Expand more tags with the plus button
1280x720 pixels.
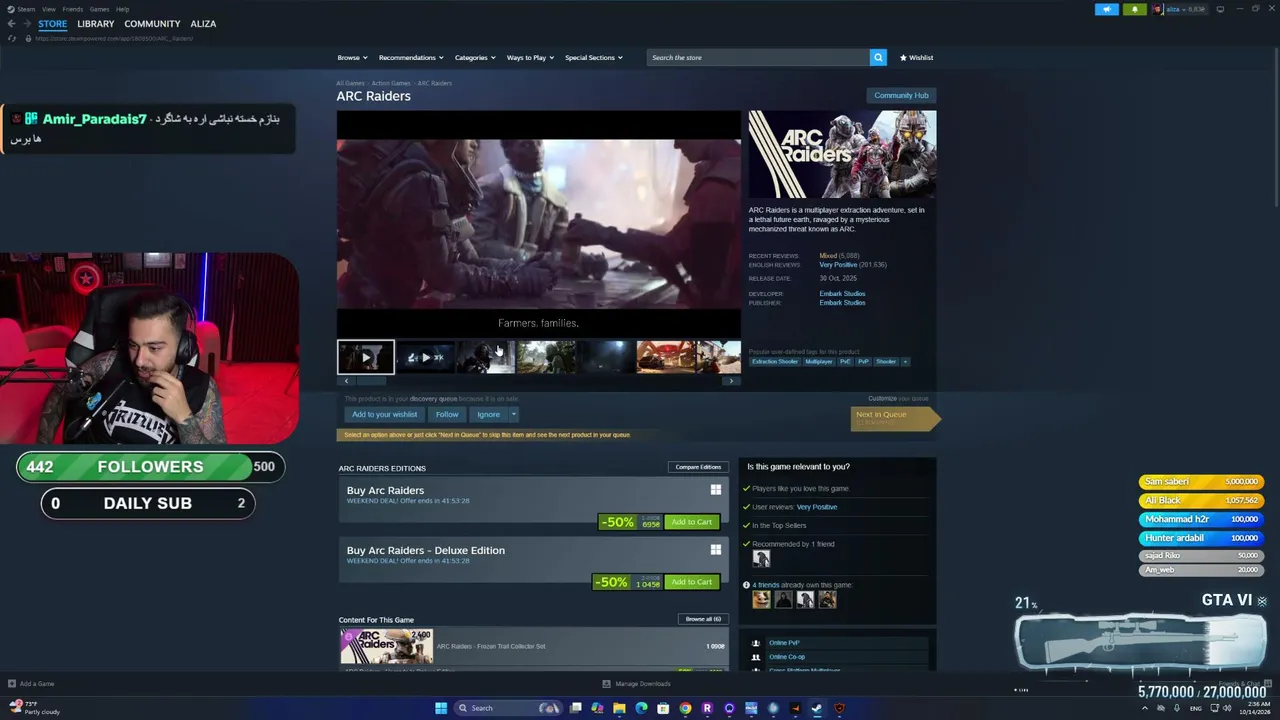905,361
